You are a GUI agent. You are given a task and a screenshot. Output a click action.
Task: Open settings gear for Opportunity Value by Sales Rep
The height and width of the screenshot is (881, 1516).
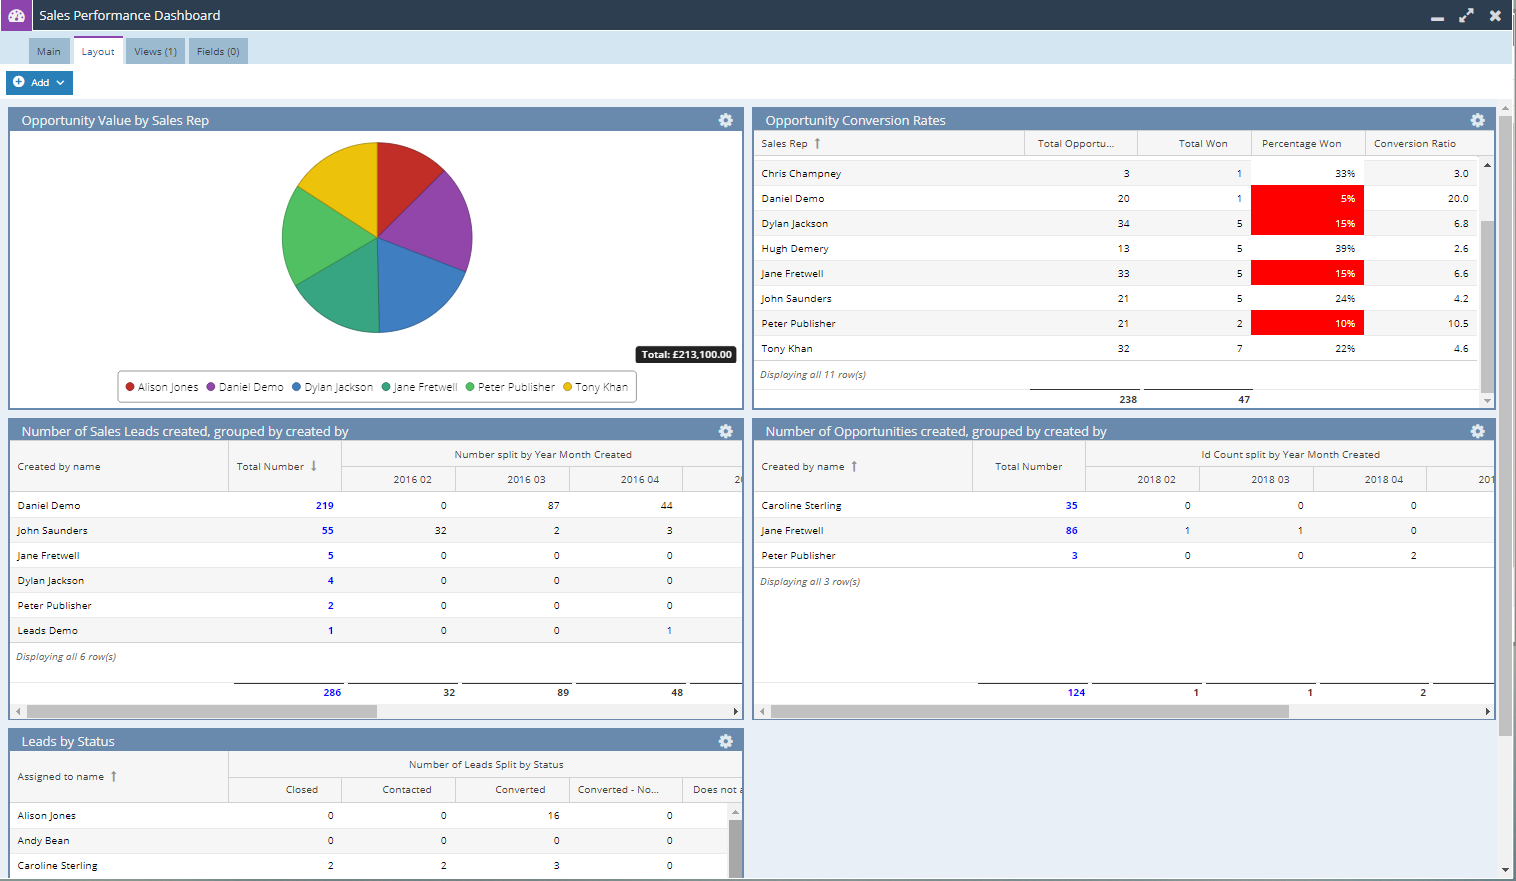(725, 120)
